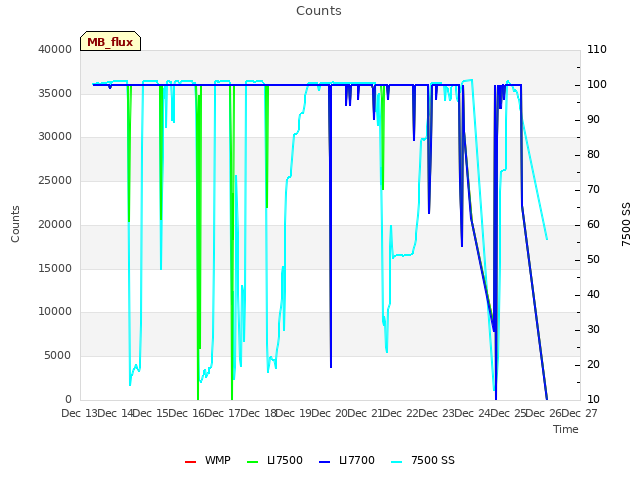
Task: Click the red WMP legend swatch
Action: pyautogui.click(x=191, y=462)
